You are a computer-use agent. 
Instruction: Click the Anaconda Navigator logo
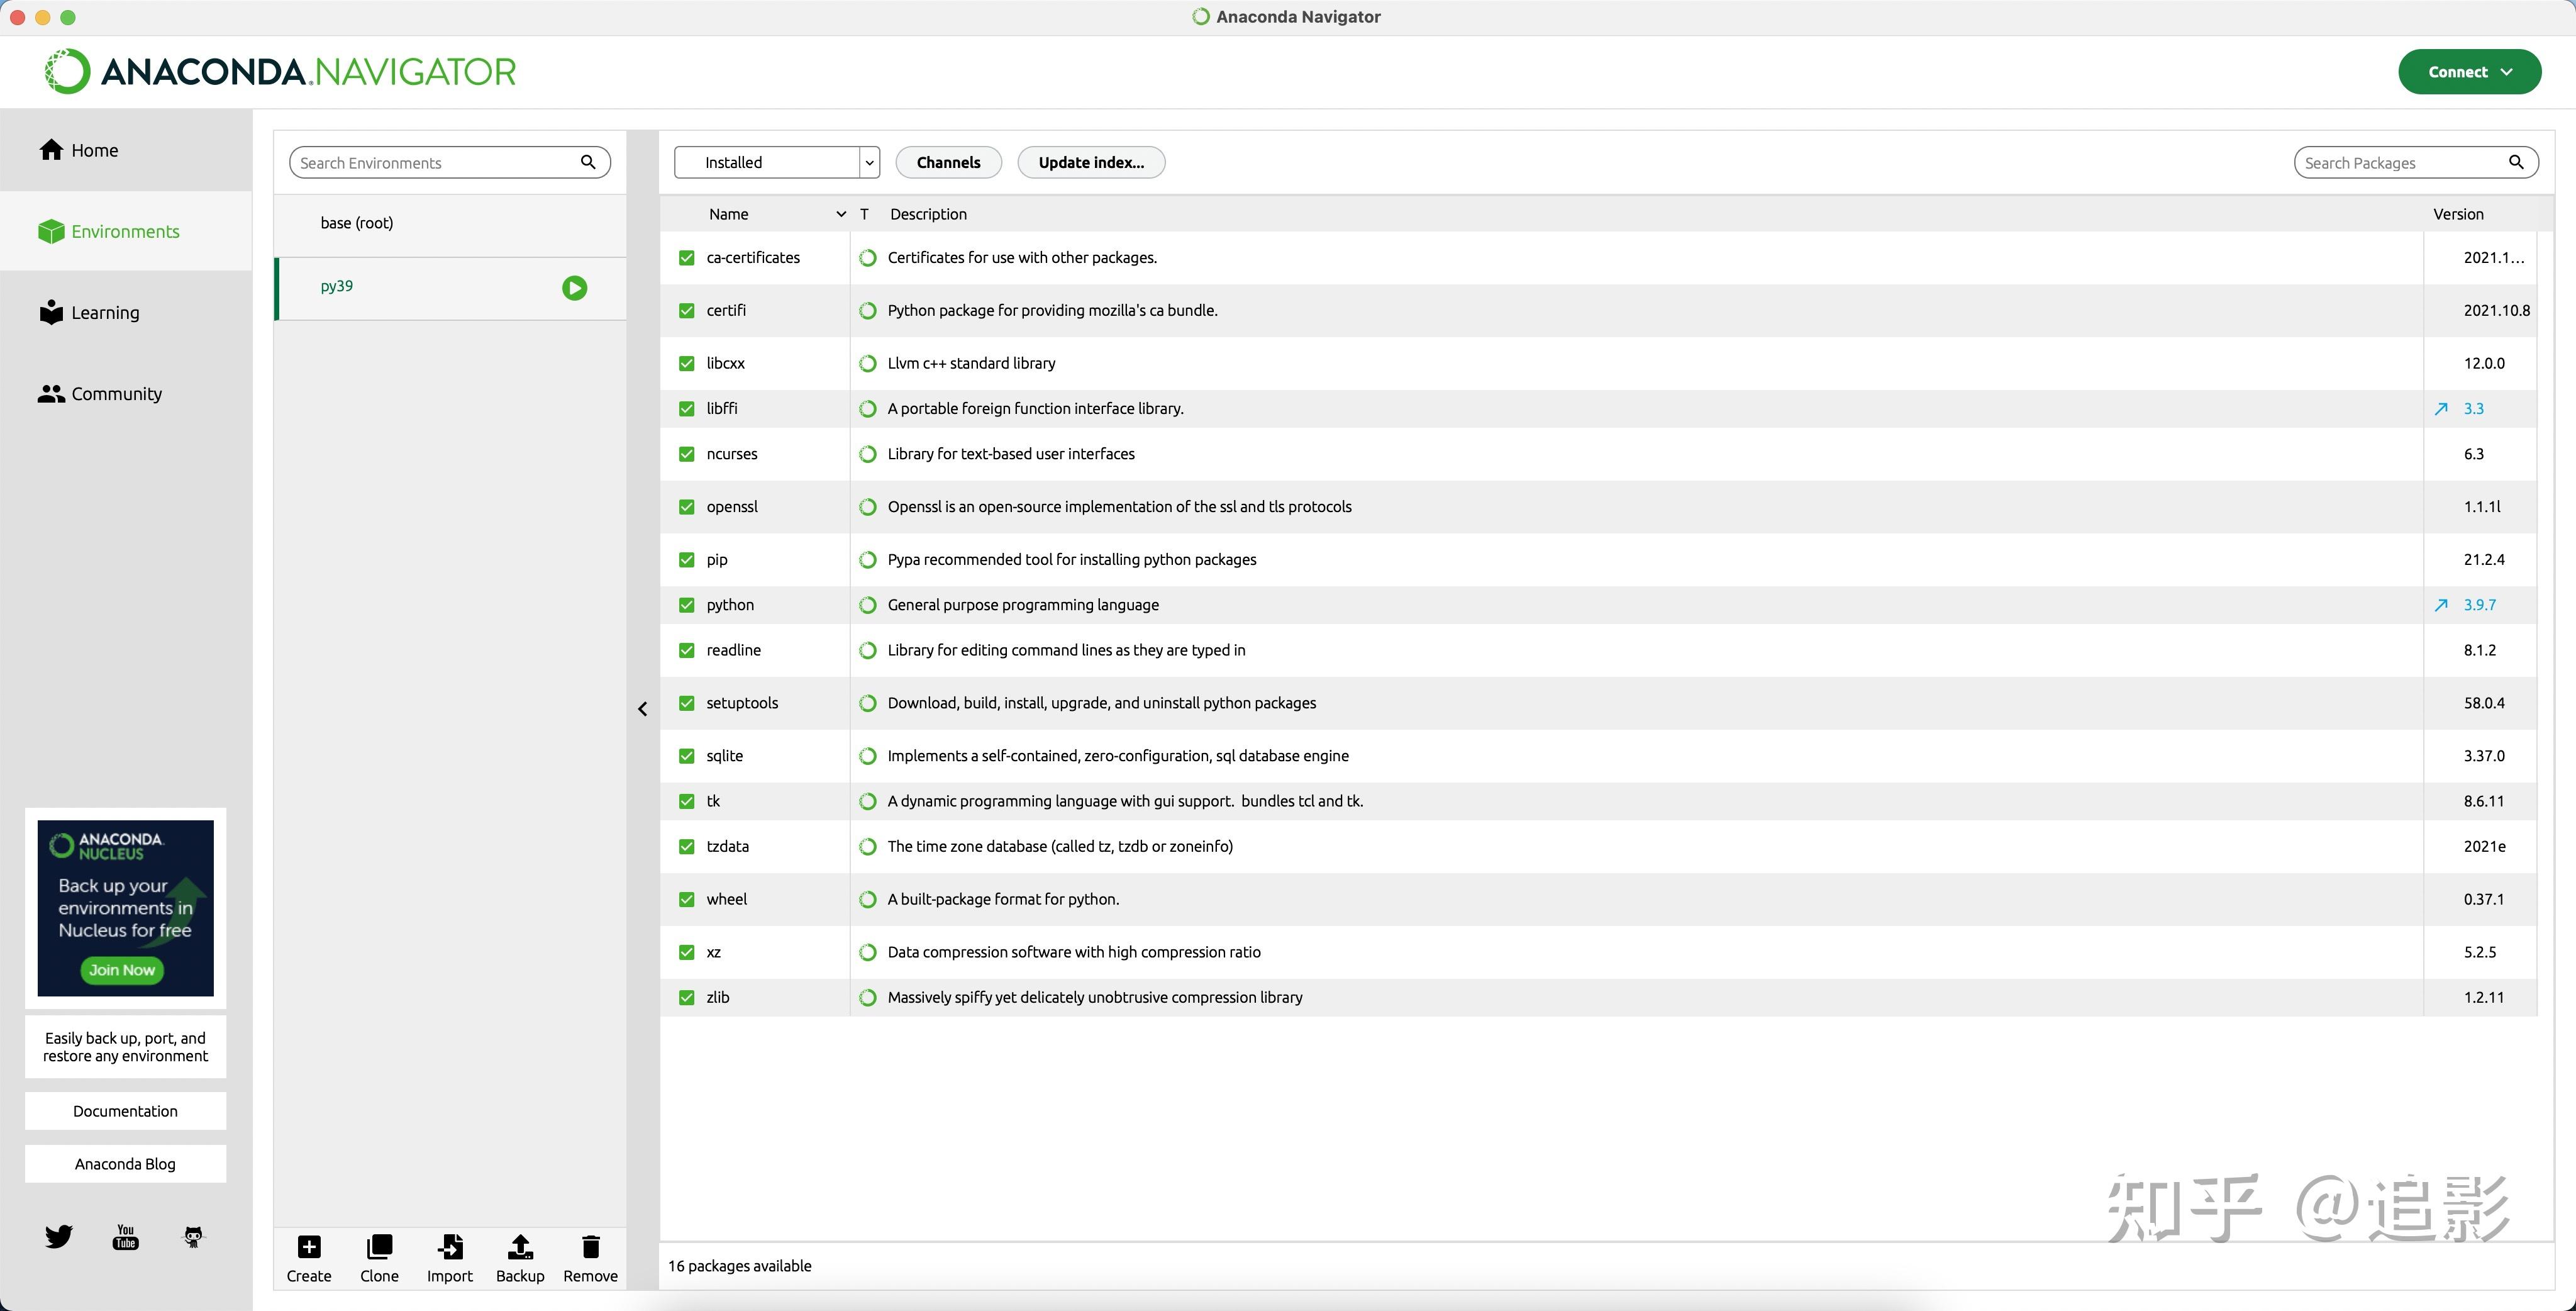pyautogui.click(x=280, y=71)
